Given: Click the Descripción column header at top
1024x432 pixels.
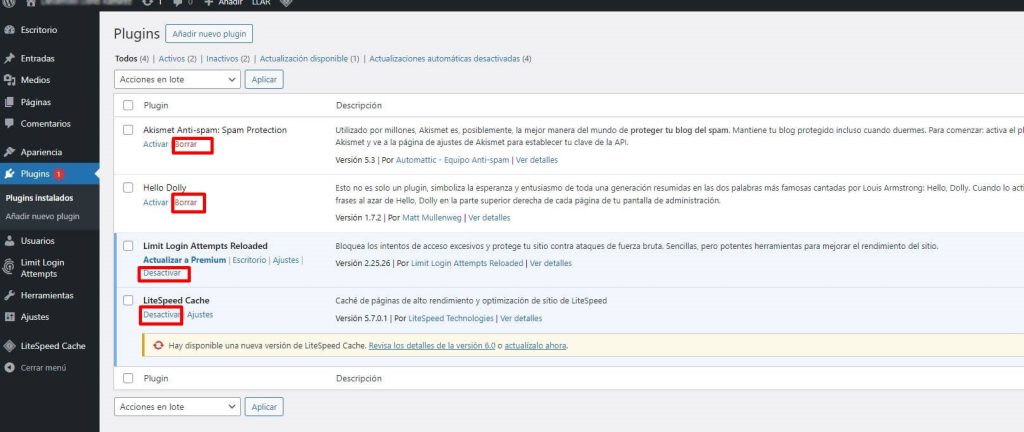Looking at the screenshot, I should (359, 105).
